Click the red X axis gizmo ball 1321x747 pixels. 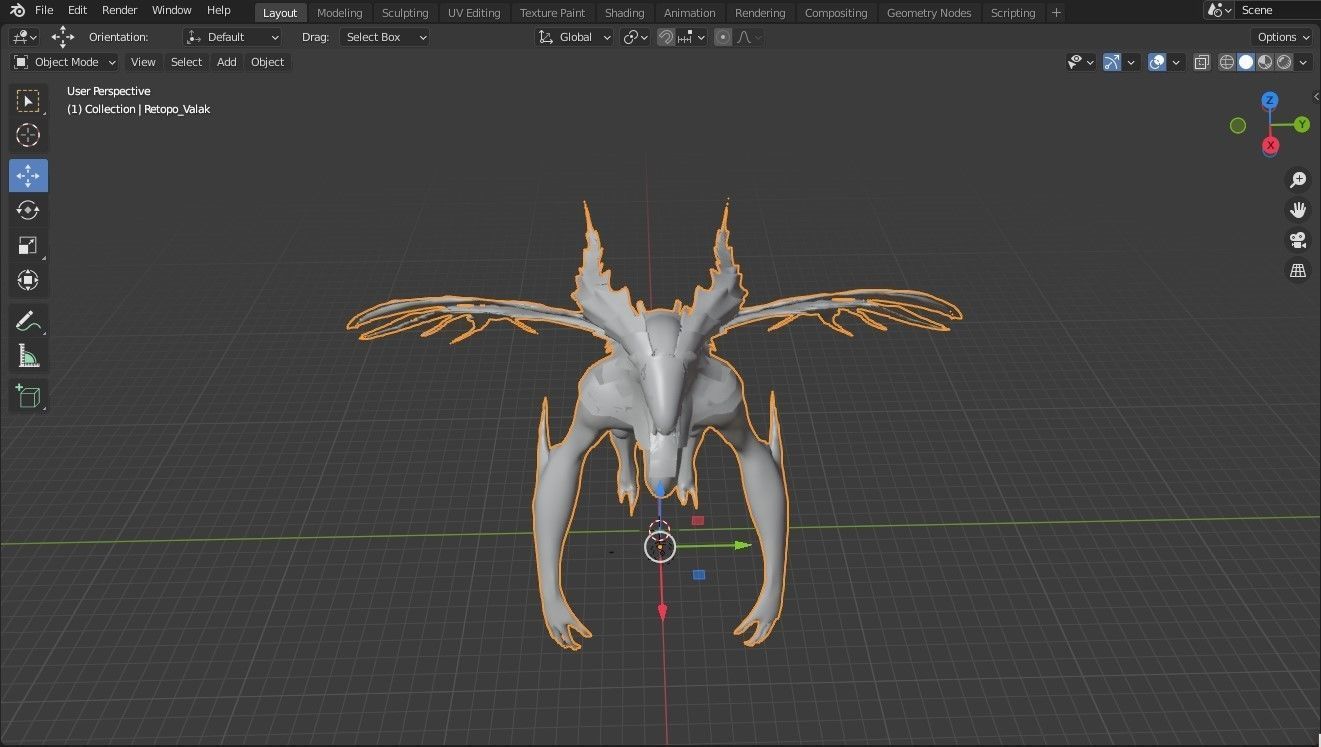[1271, 146]
